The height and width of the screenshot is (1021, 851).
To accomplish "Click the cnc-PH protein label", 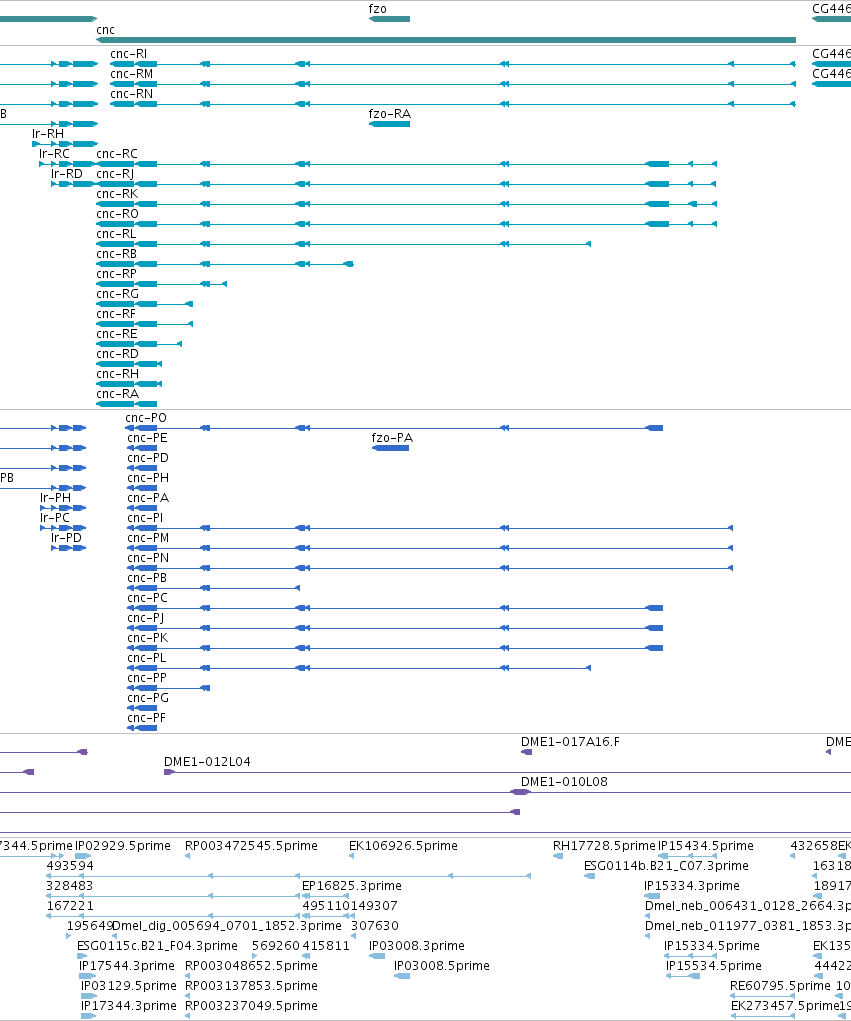I will (x=148, y=478).
